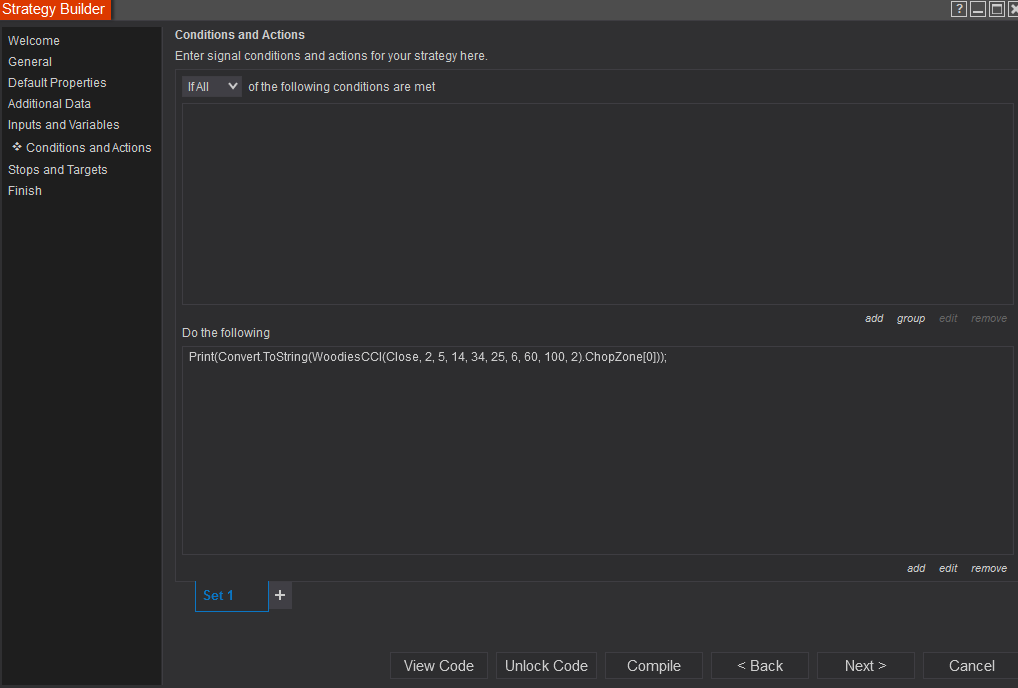Go to the Welcome page
Image resolution: width=1018 pixels, height=688 pixels.
pos(34,41)
